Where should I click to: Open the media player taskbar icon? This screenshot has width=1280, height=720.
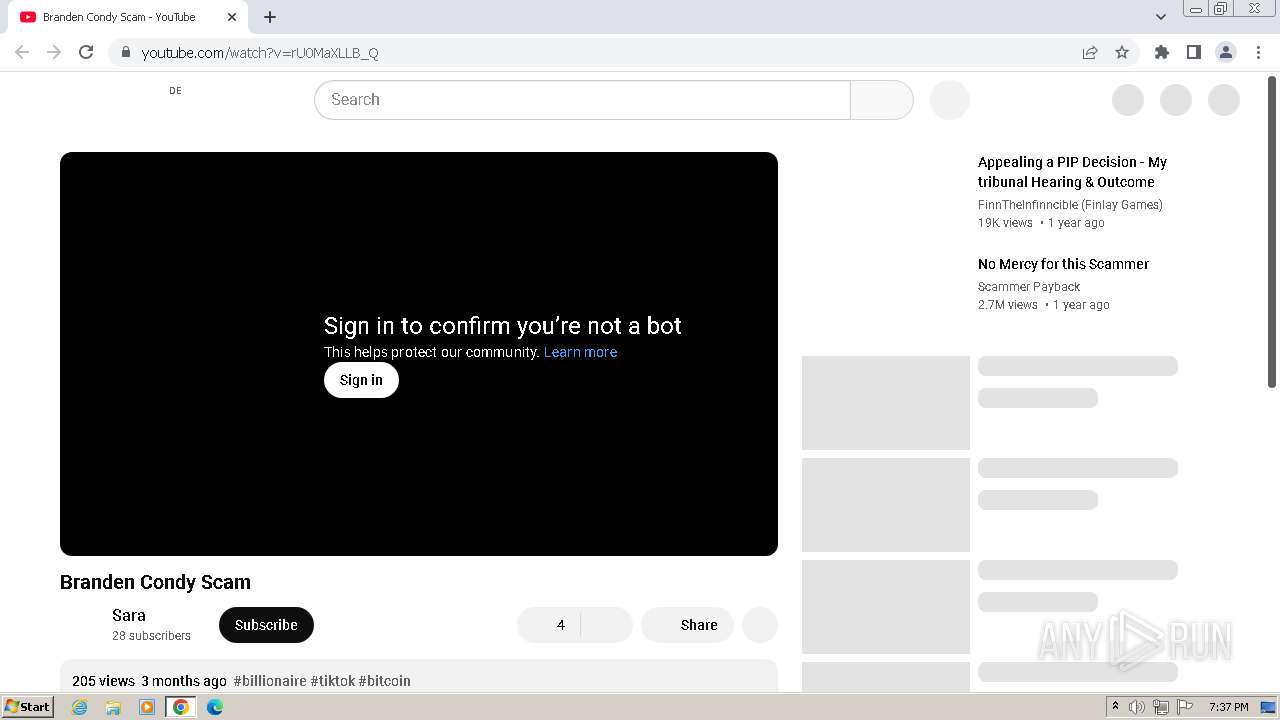(147, 707)
